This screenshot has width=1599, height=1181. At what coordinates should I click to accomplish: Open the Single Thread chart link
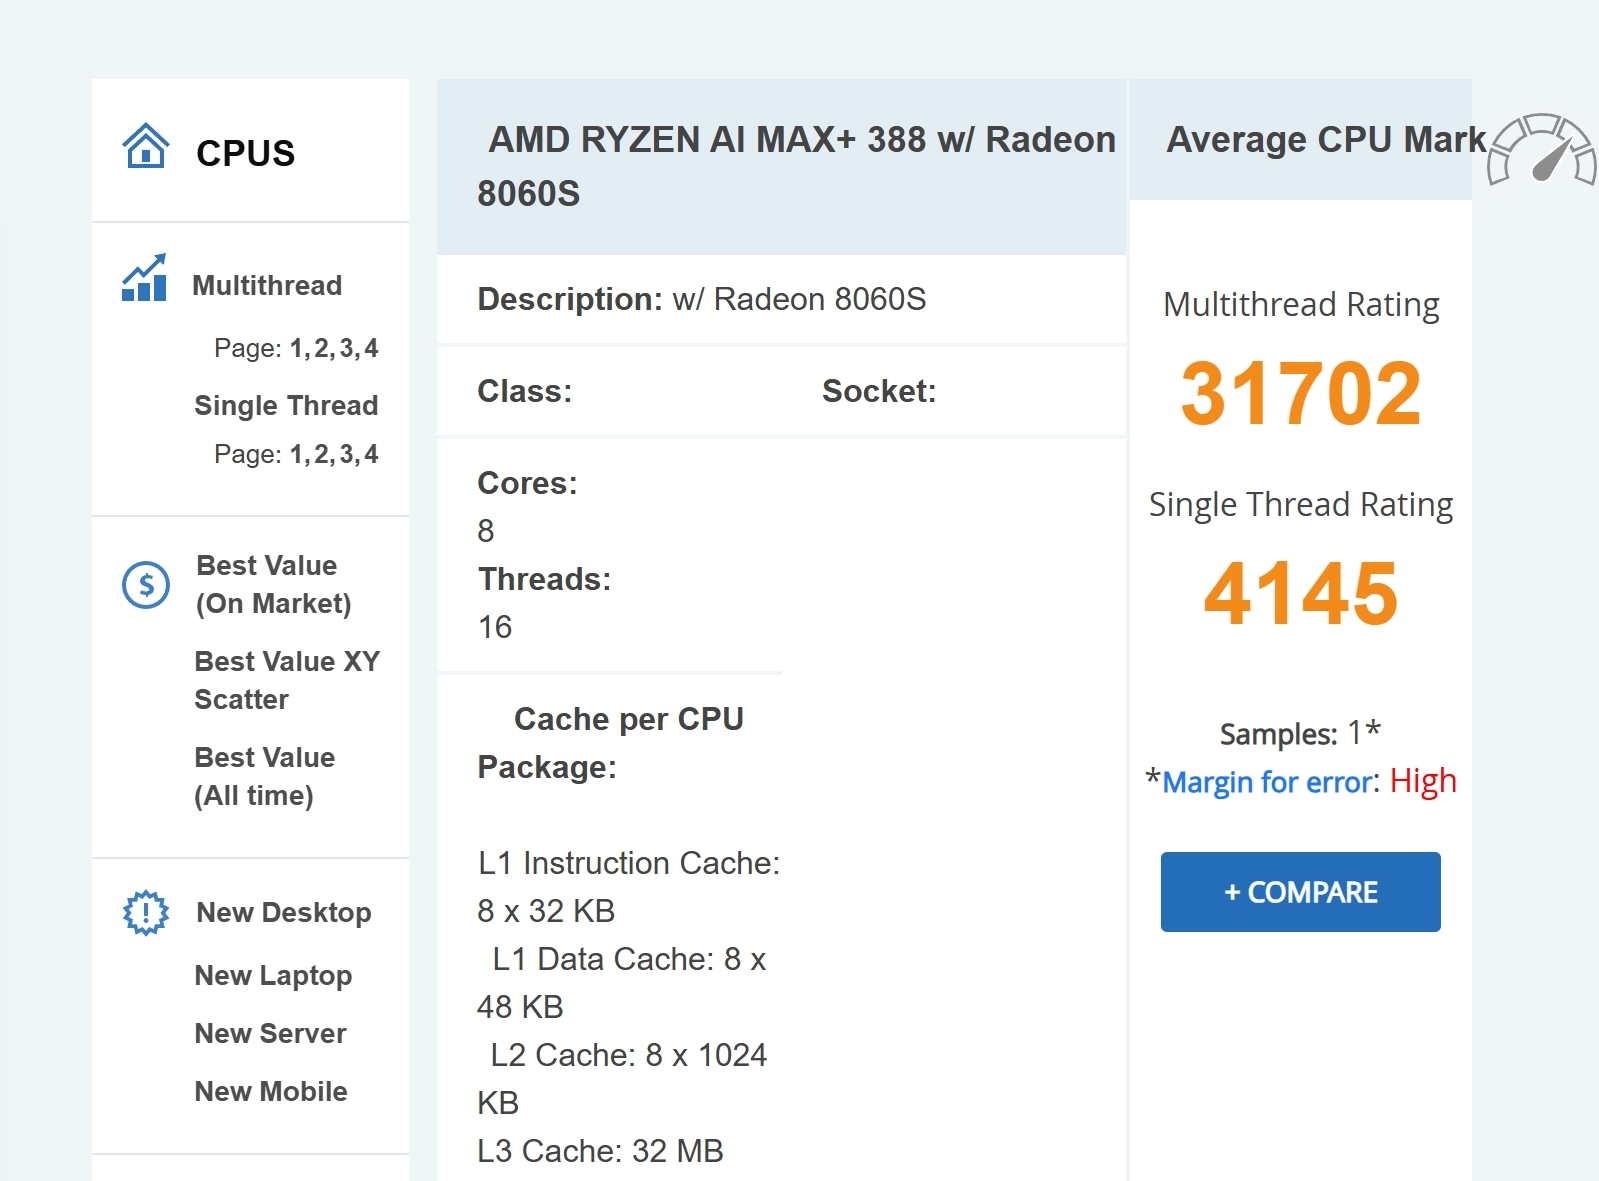[286, 406]
